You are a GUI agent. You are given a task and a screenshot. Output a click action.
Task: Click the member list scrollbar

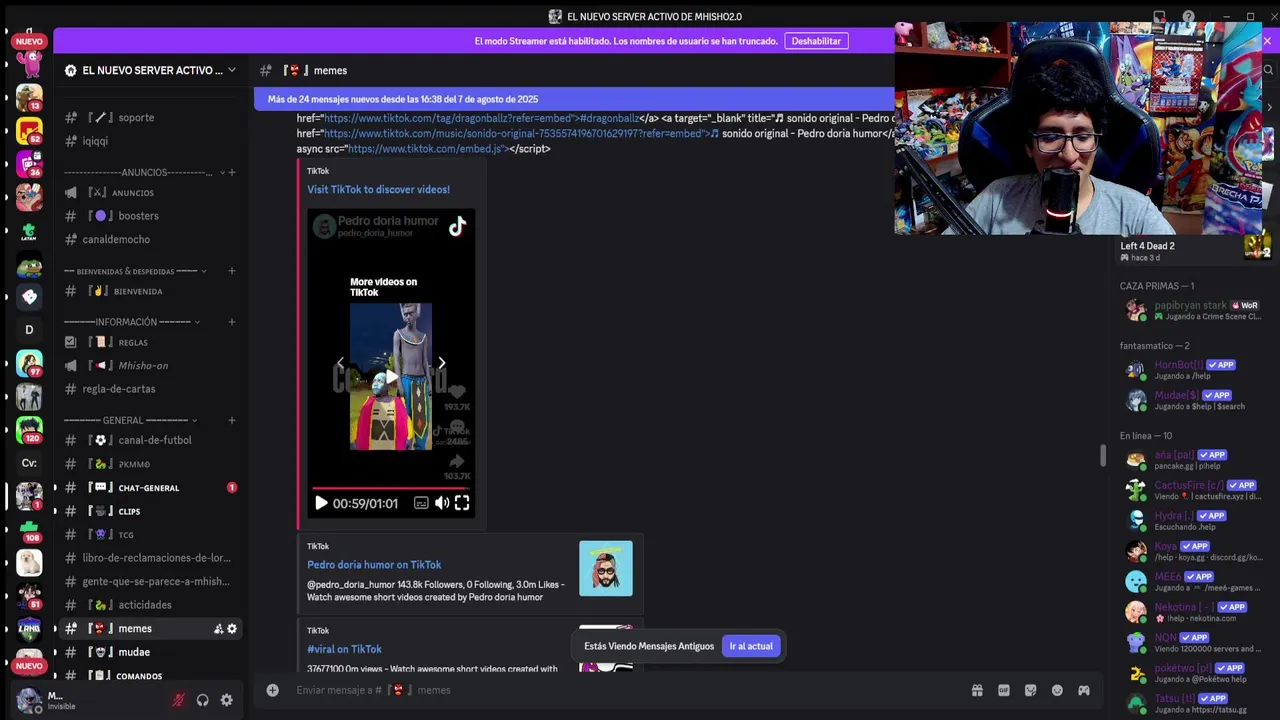[1103, 455]
